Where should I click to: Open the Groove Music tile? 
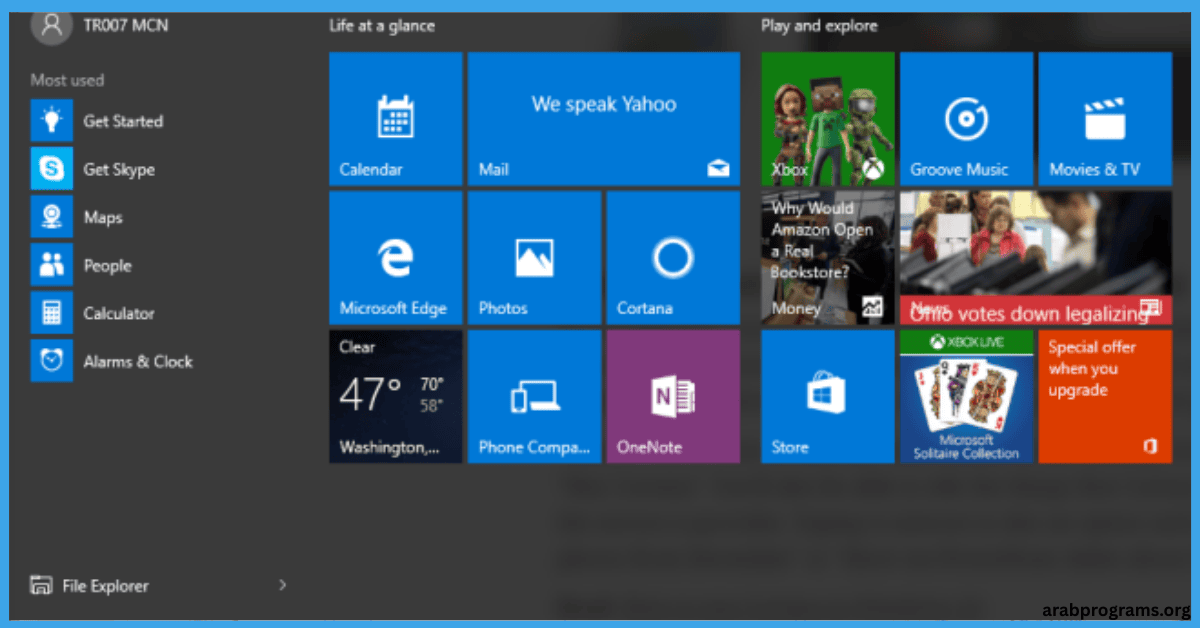(966, 119)
